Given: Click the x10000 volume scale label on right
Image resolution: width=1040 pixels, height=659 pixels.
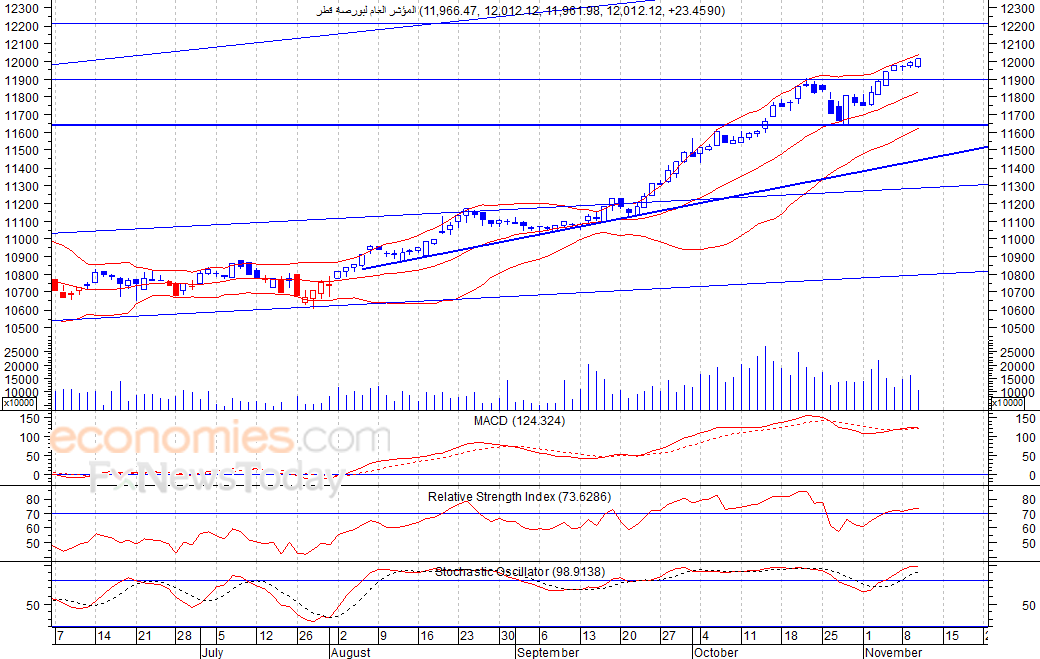Looking at the screenshot, I should pos(1007,403).
